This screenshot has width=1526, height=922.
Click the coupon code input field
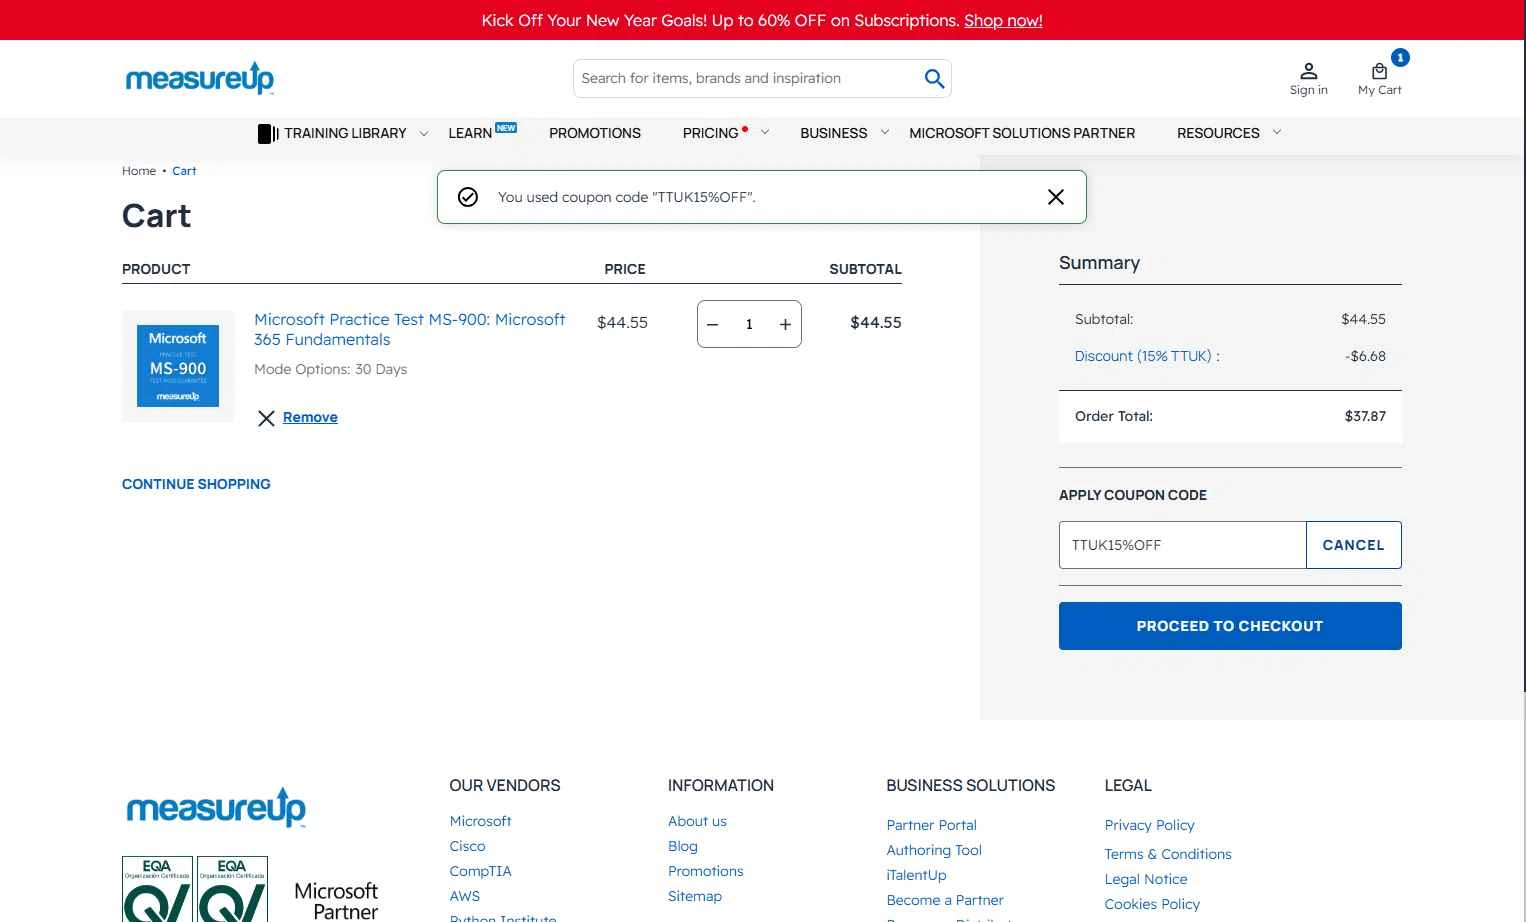1182,545
